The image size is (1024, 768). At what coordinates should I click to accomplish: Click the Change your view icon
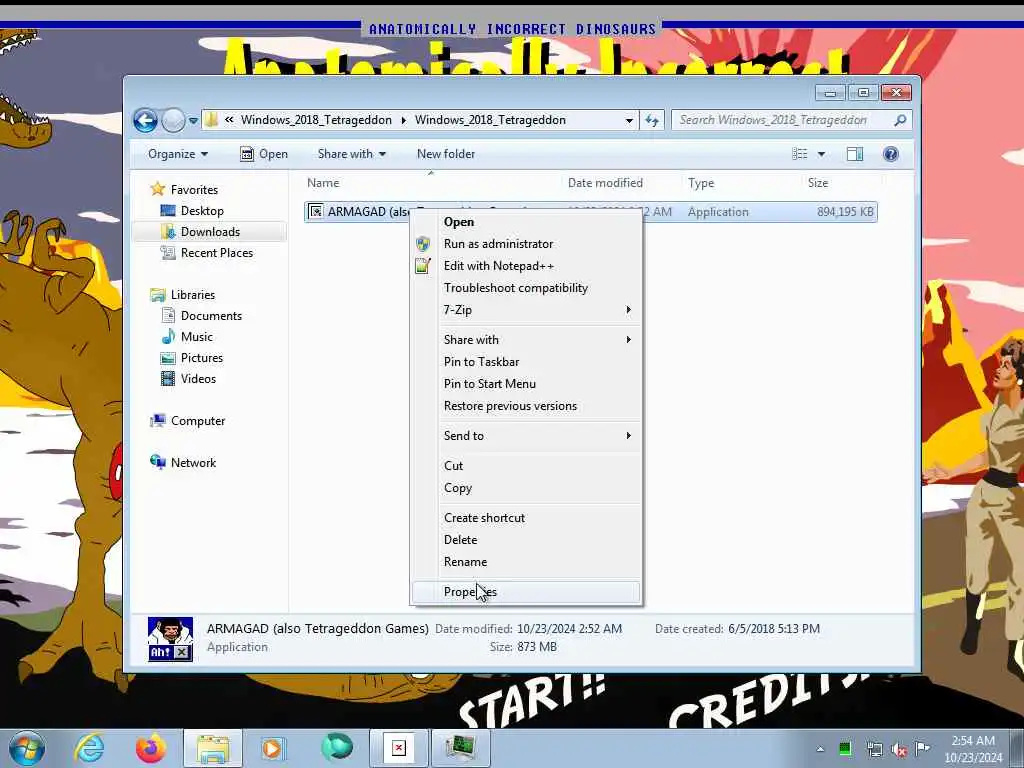click(x=799, y=154)
